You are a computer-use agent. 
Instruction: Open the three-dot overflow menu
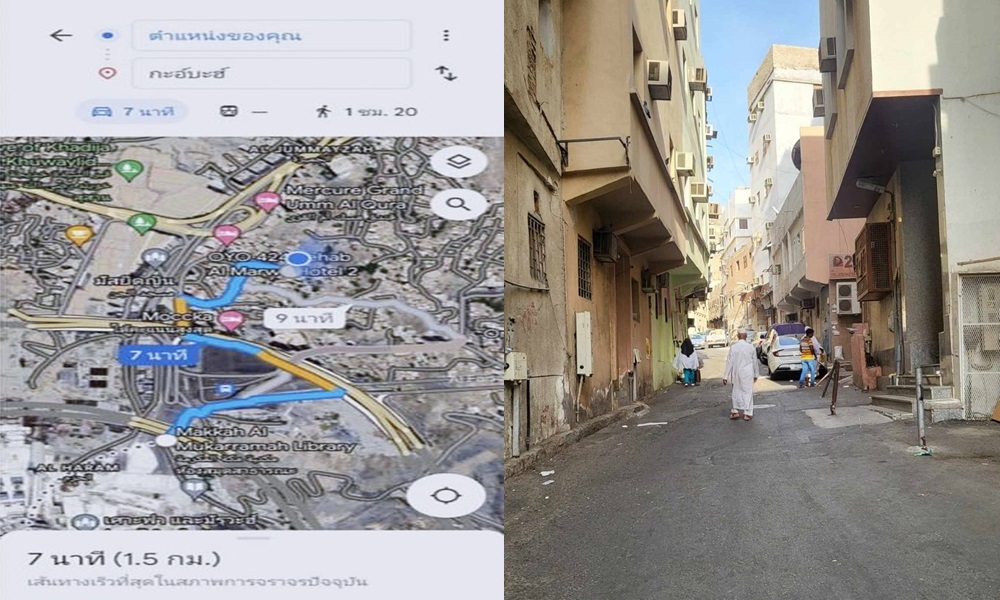point(446,35)
